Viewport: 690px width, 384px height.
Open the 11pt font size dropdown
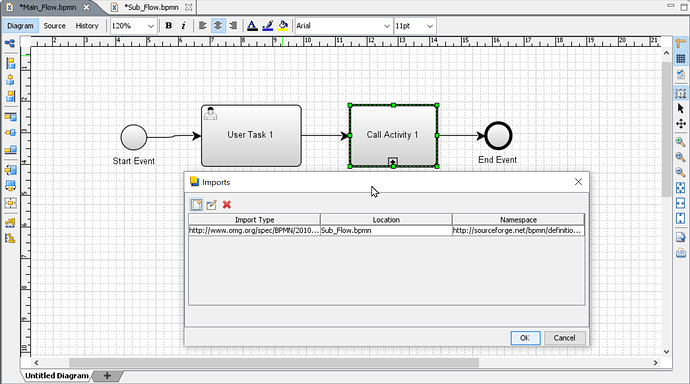pyautogui.click(x=415, y=26)
